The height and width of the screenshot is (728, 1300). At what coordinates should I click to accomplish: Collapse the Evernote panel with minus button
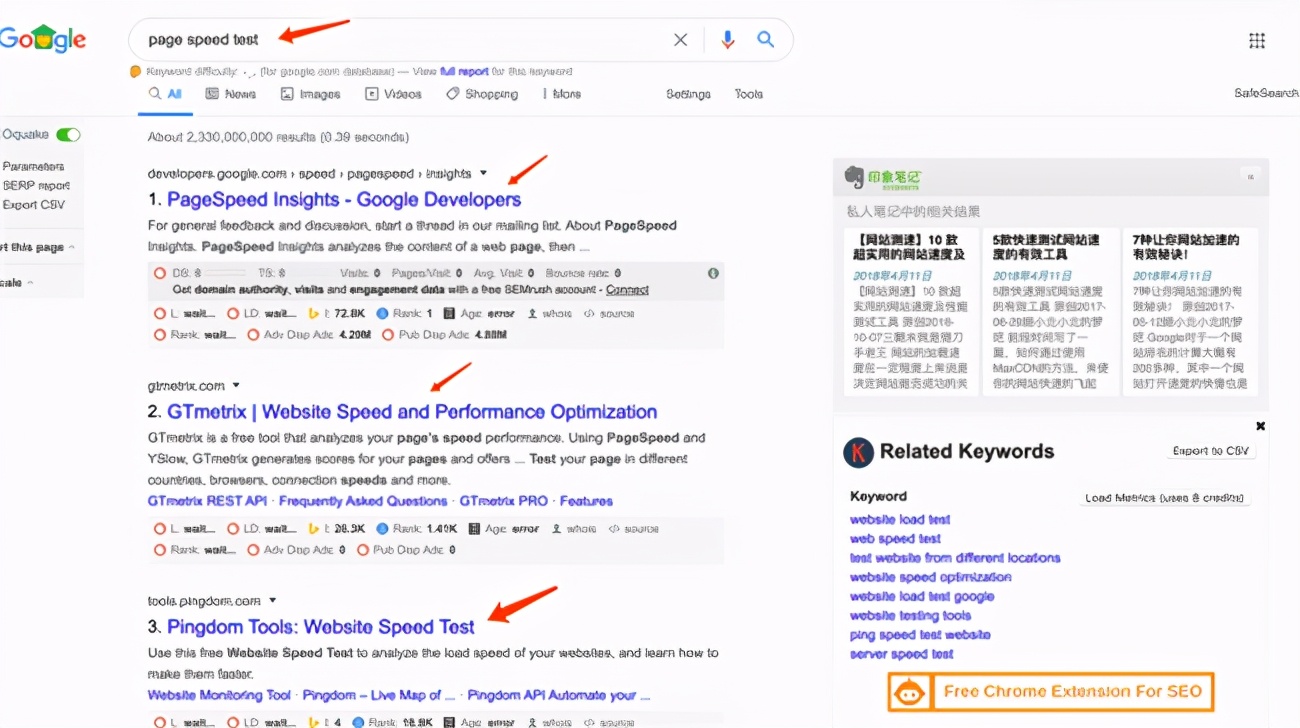tap(1250, 176)
